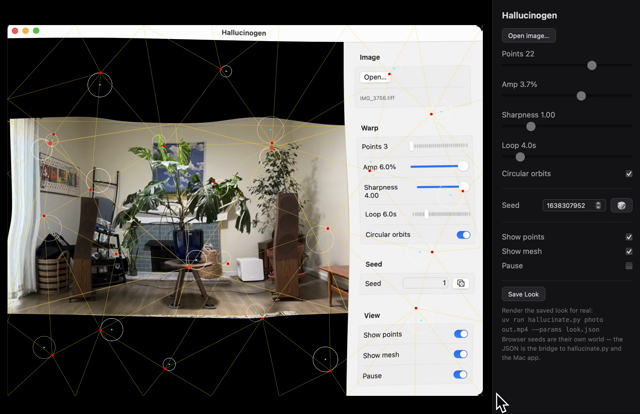
Task: Toggle the Pause switch in View section
Action: point(460,374)
